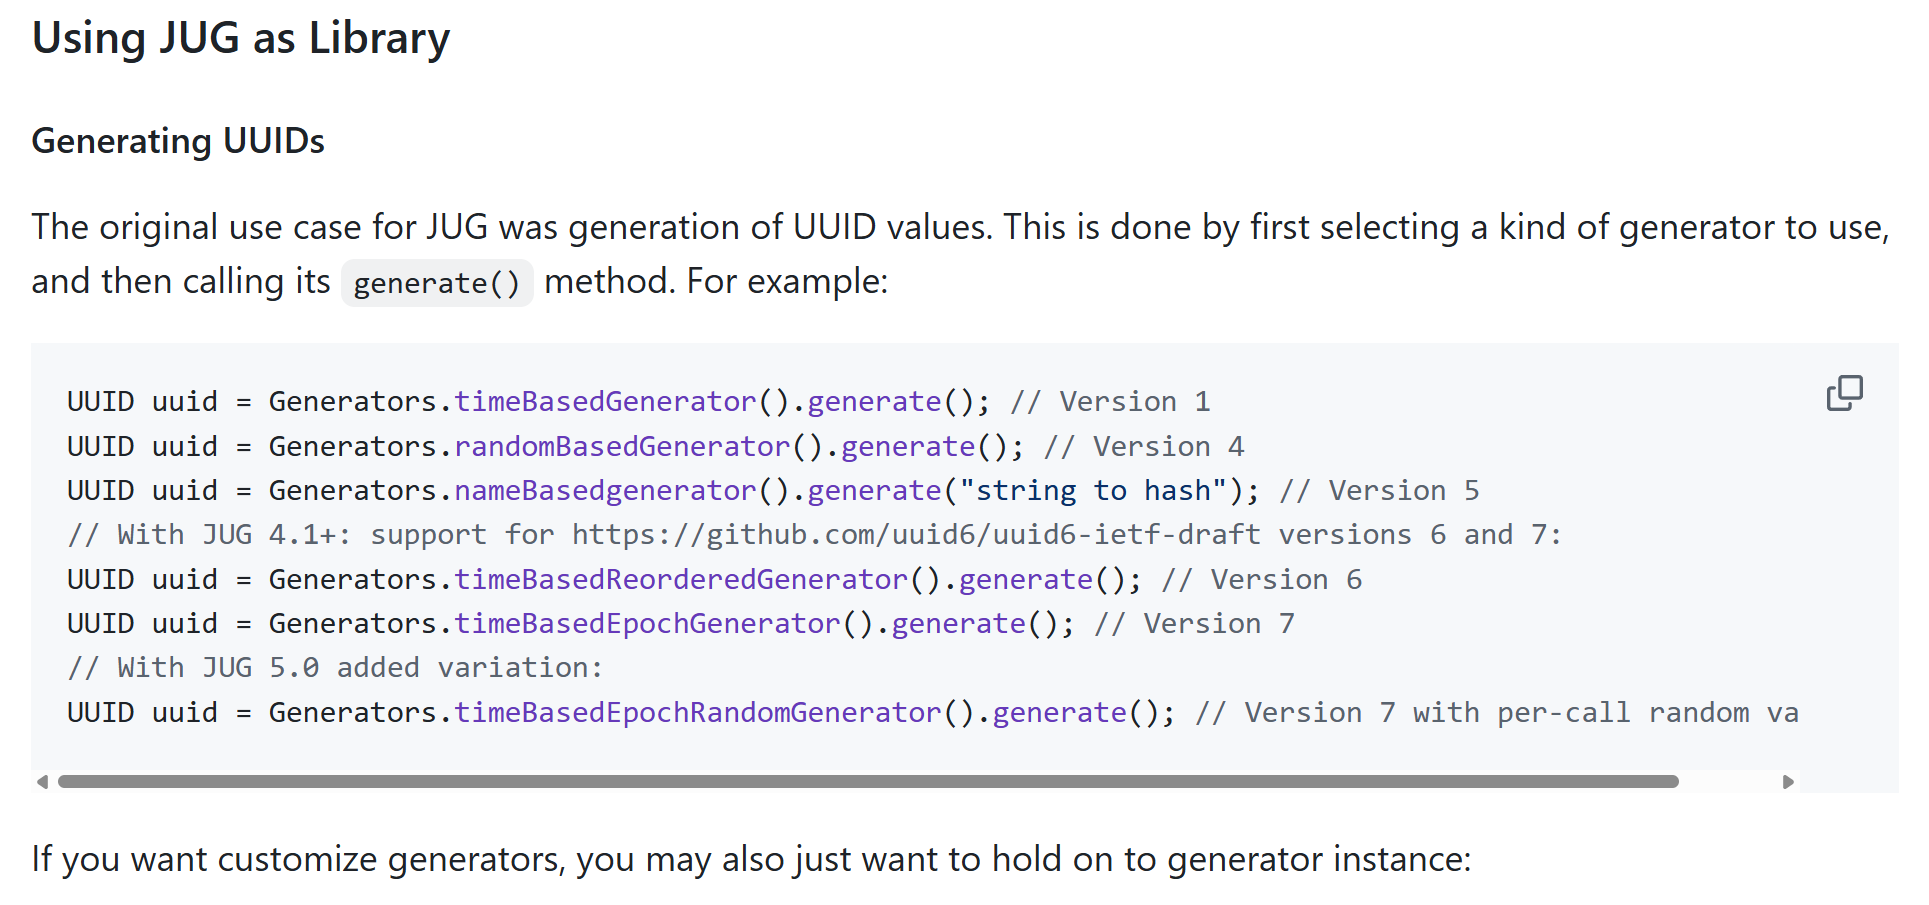Click the github.com/uuid6 URL in the comment
Viewport: 1929px width, 905px height.
(915, 535)
